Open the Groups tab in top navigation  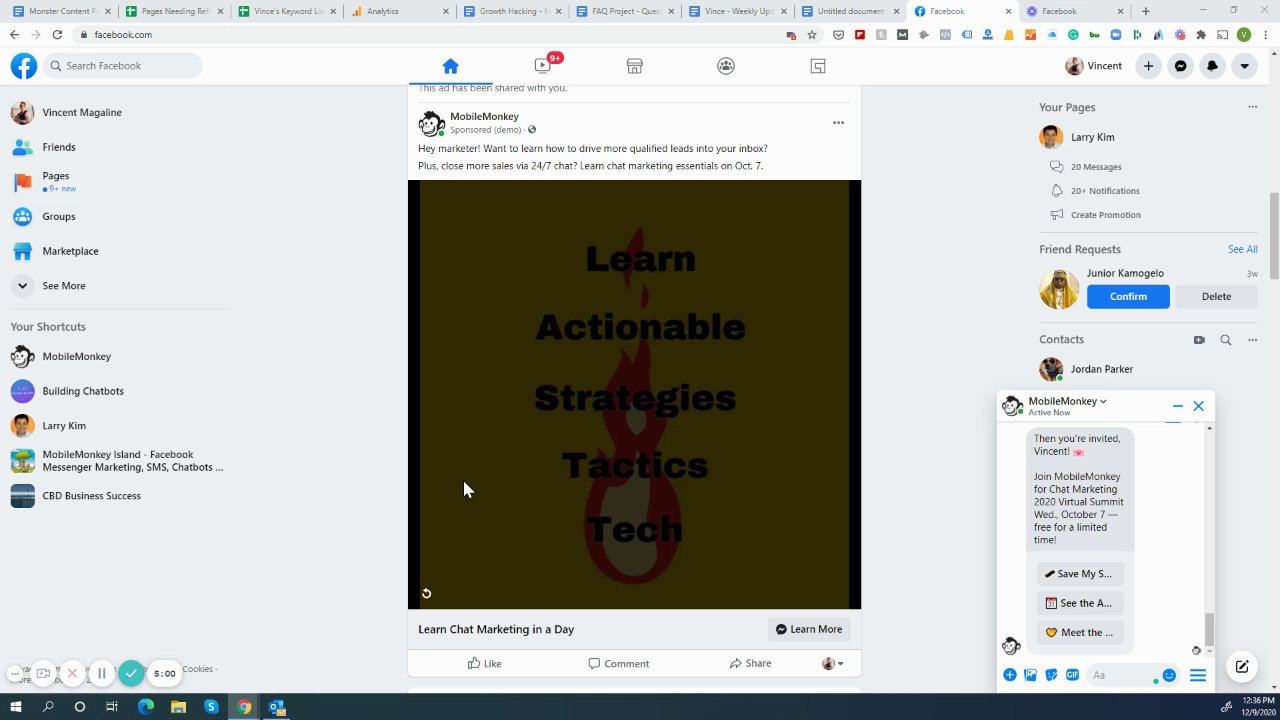(x=726, y=66)
